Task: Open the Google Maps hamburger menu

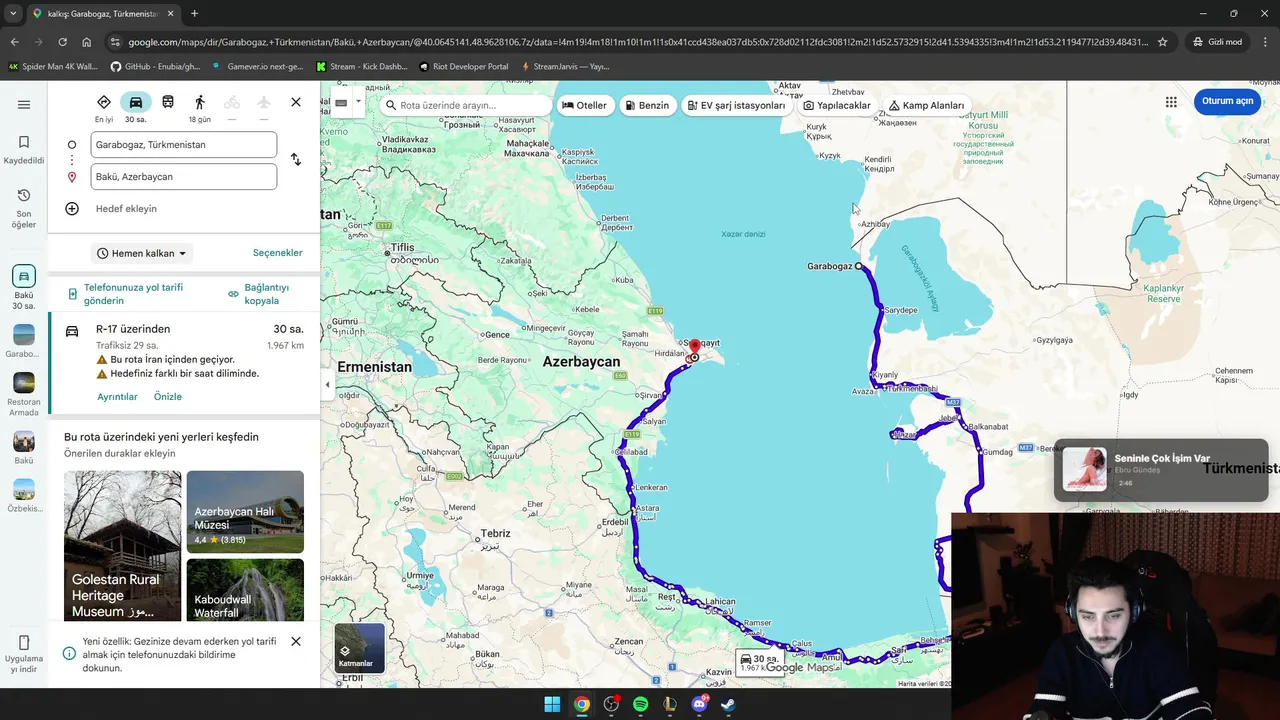Action: [x=24, y=104]
